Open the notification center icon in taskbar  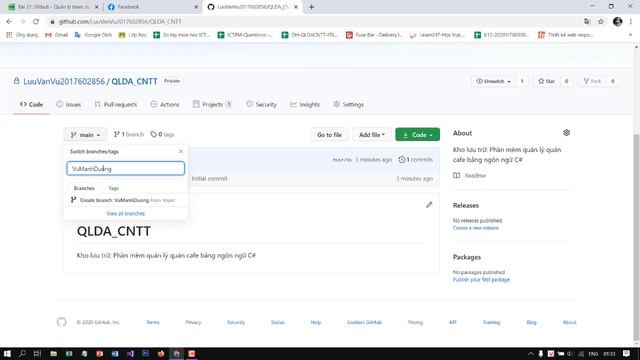pos(627,353)
